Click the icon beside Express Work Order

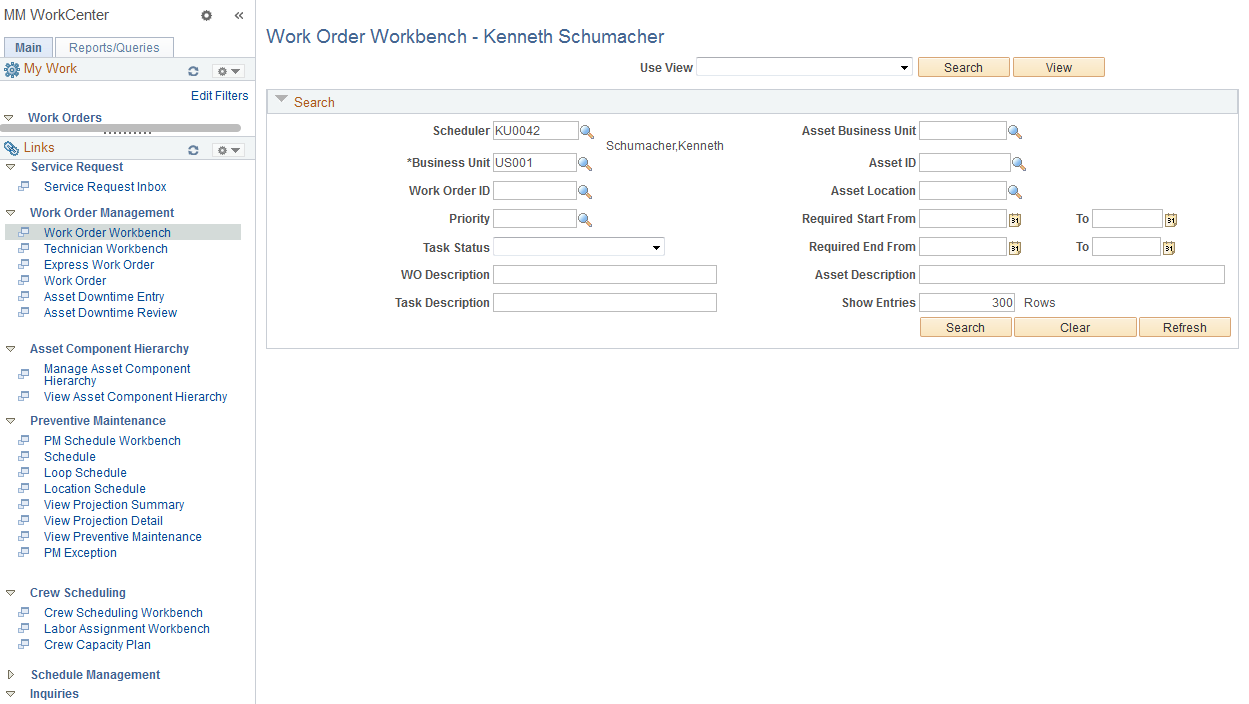point(24,265)
